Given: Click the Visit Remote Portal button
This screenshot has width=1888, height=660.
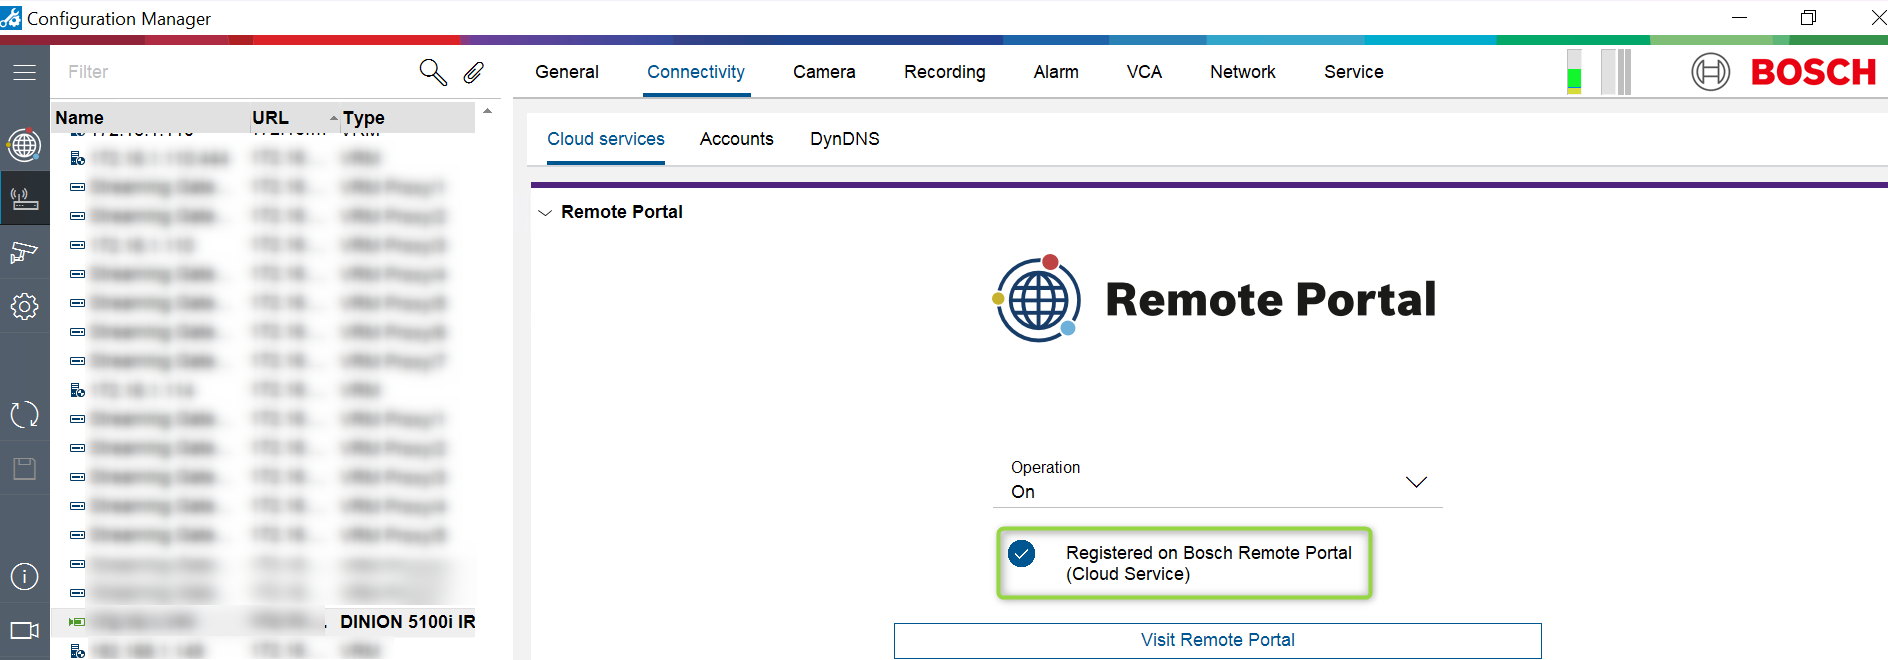Looking at the screenshot, I should tap(1218, 641).
